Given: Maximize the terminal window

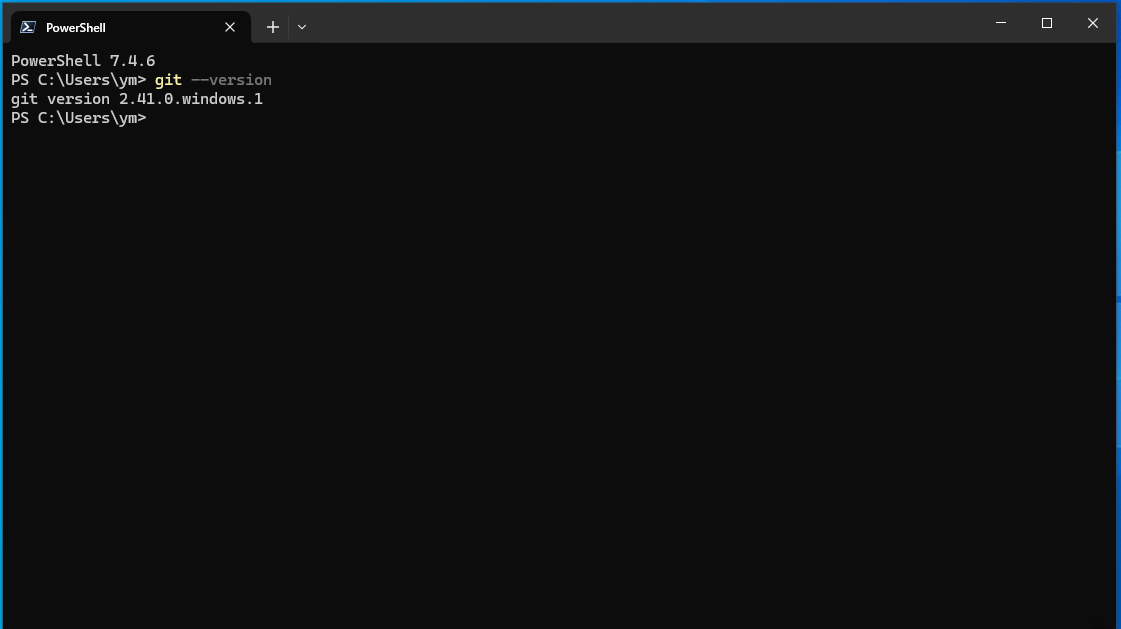Looking at the screenshot, I should [1047, 23].
